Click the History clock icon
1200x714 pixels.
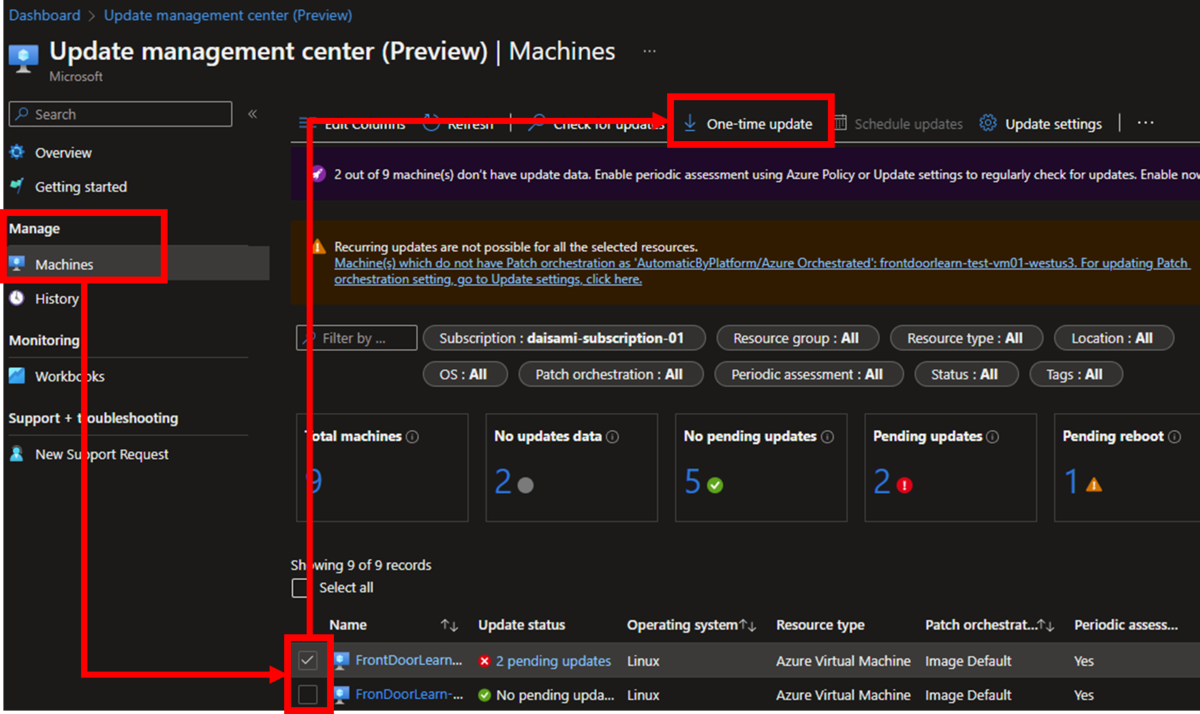click(x=17, y=299)
